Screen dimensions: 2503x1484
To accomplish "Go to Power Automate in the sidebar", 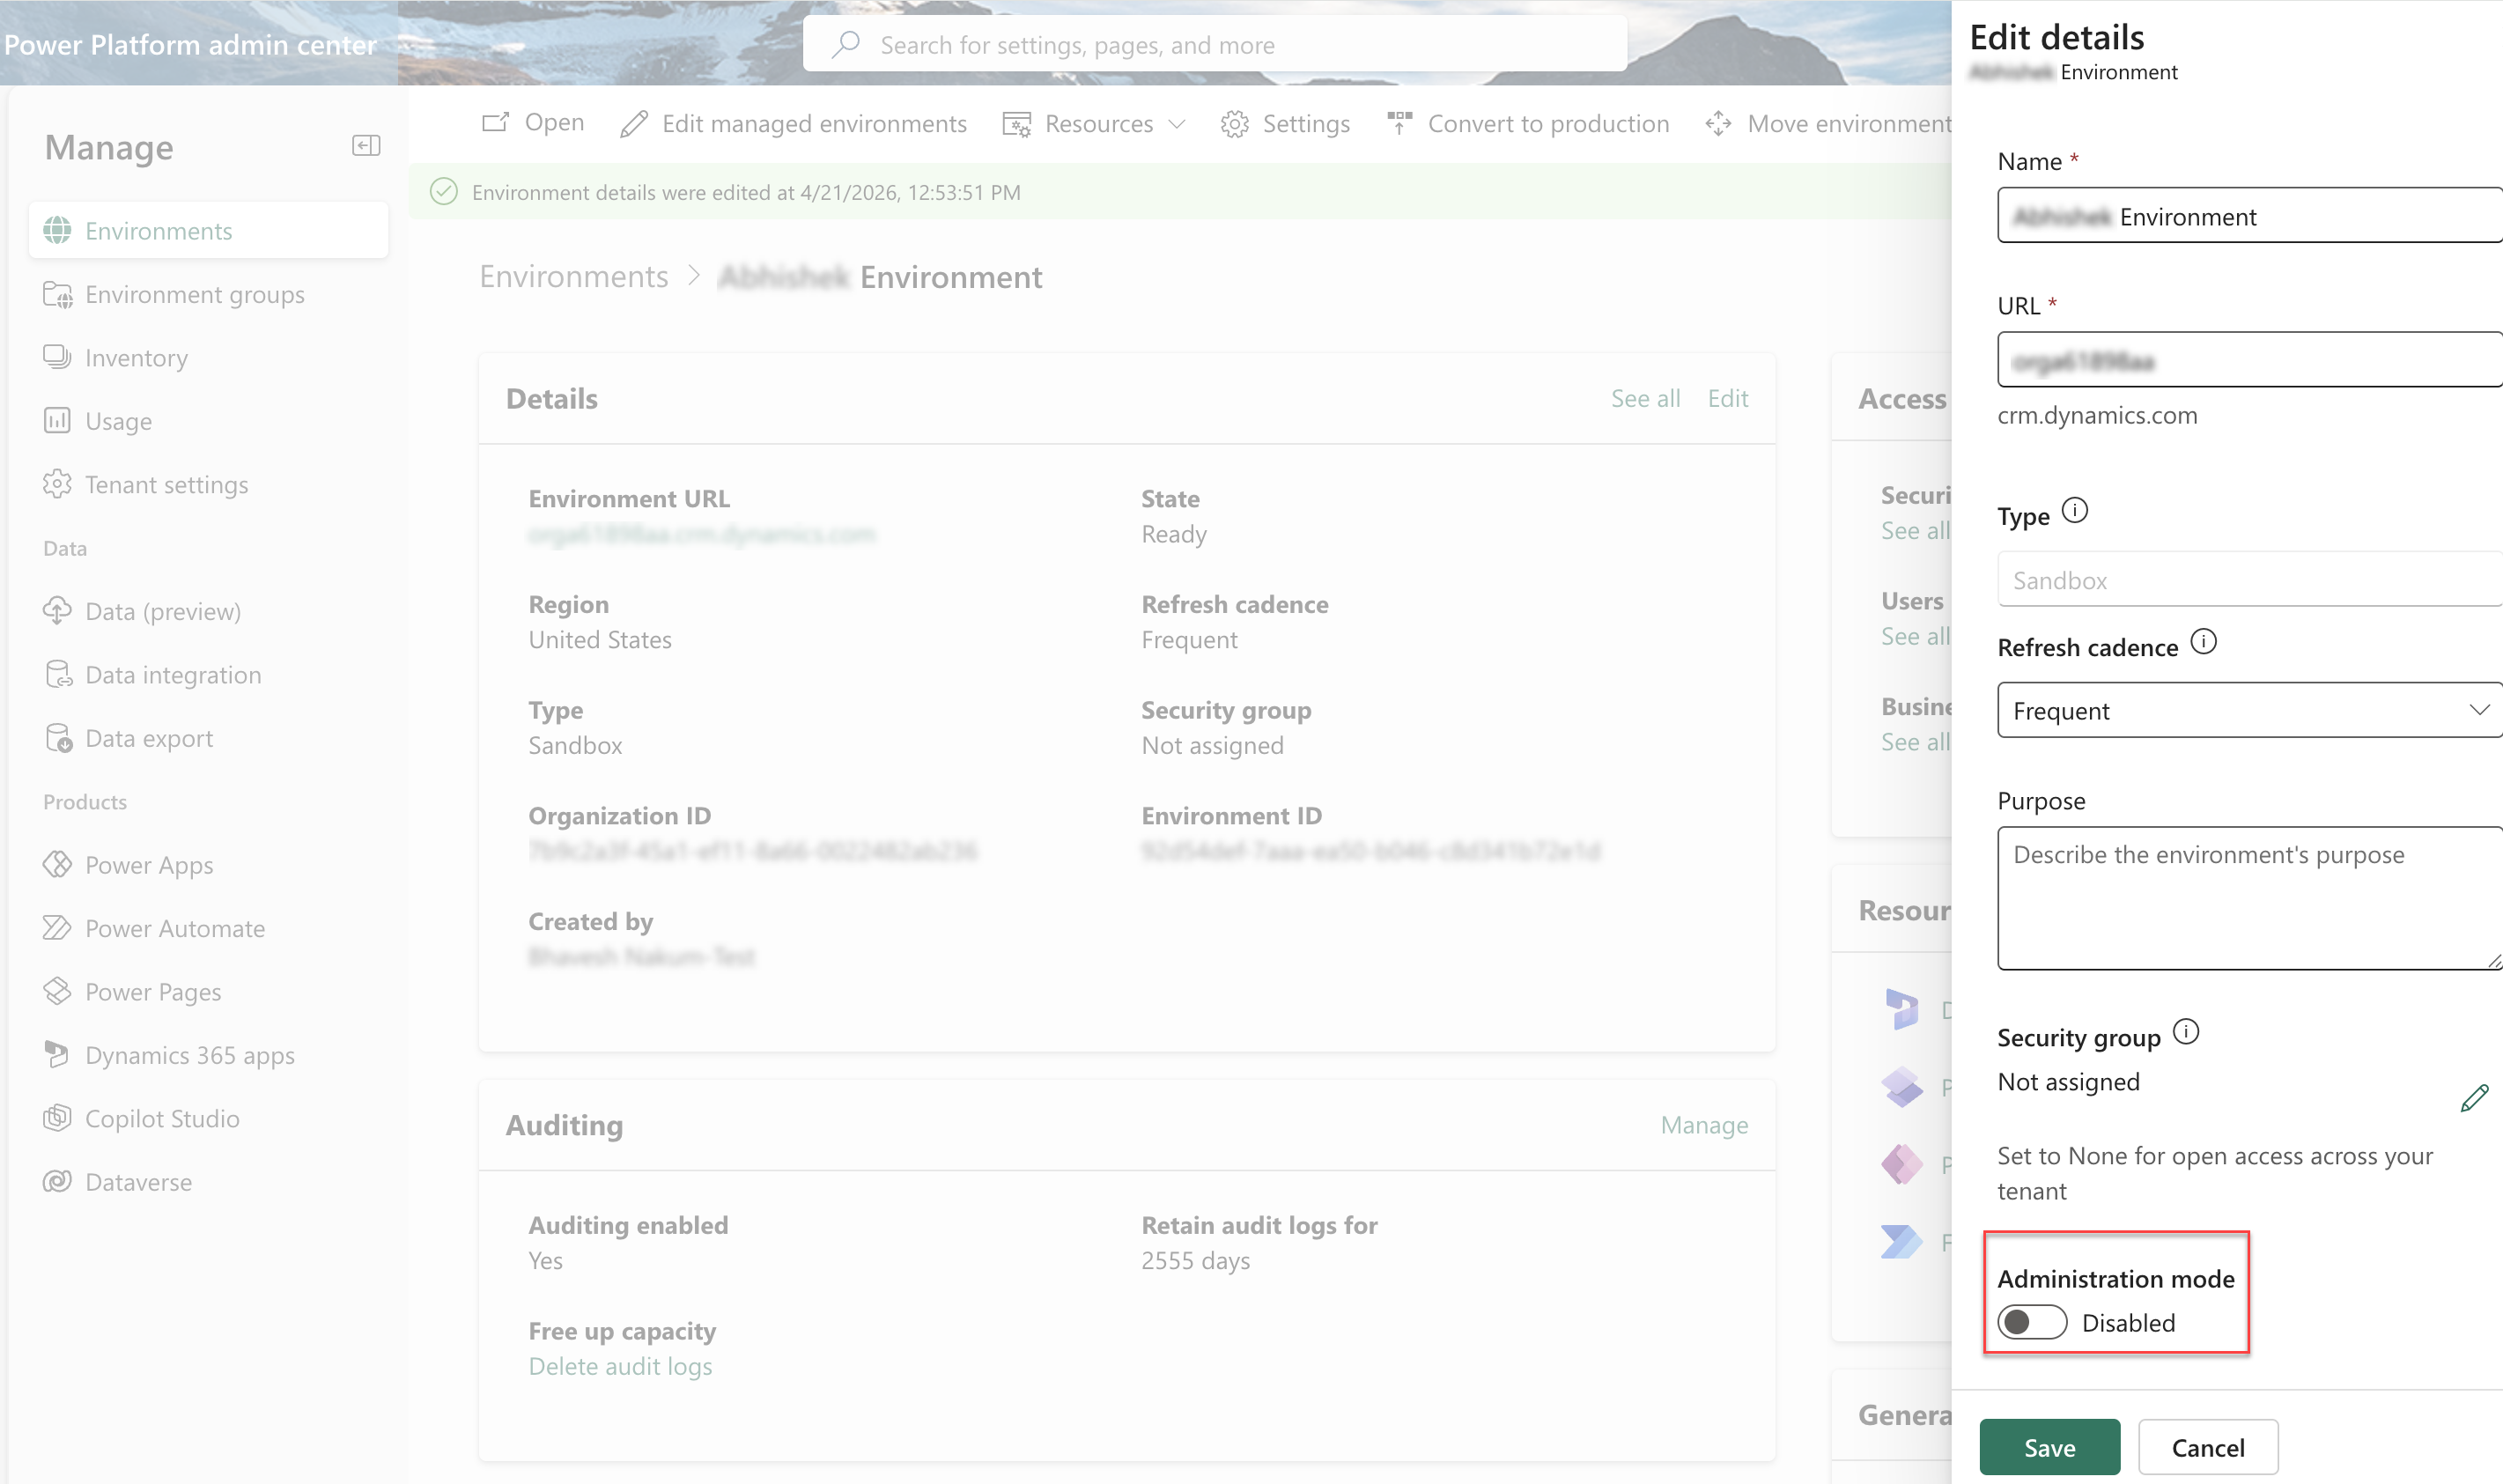I will point(175,928).
